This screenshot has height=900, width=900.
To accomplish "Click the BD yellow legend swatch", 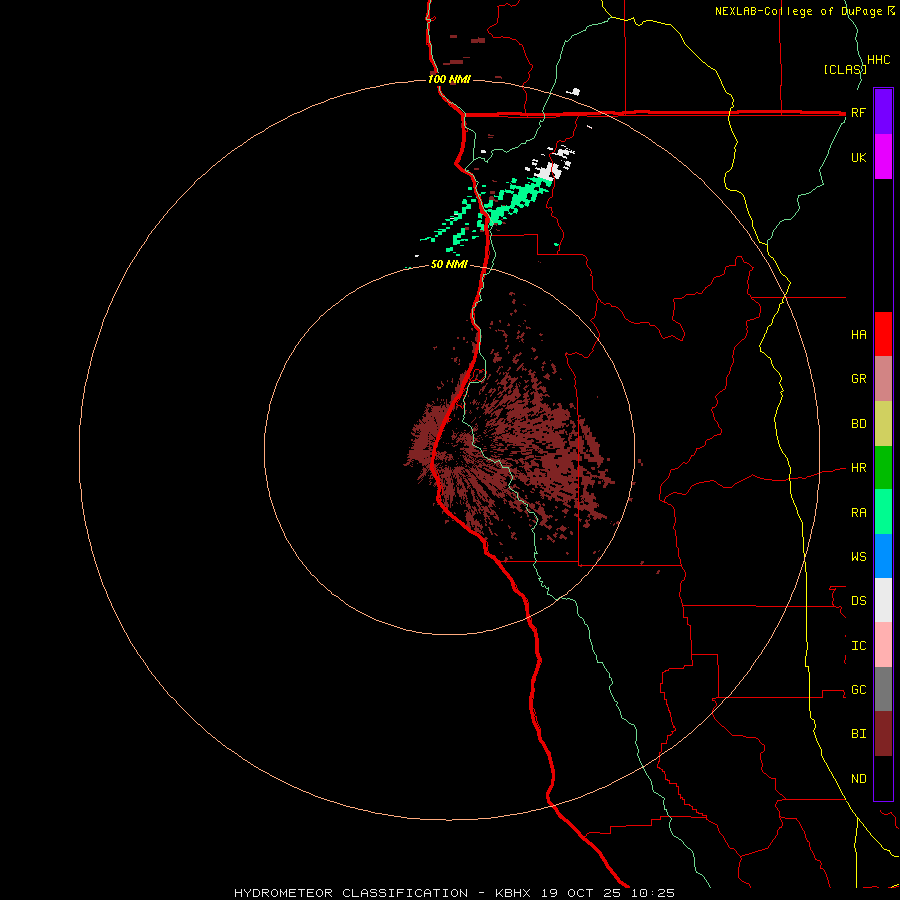I will click(883, 424).
